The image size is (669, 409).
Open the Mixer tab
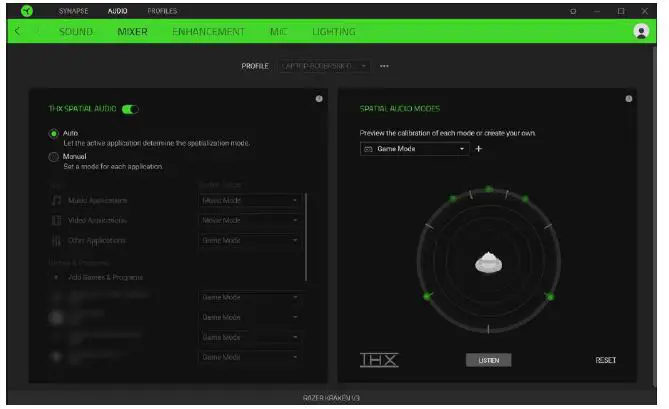pyautogui.click(x=132, y=32)
